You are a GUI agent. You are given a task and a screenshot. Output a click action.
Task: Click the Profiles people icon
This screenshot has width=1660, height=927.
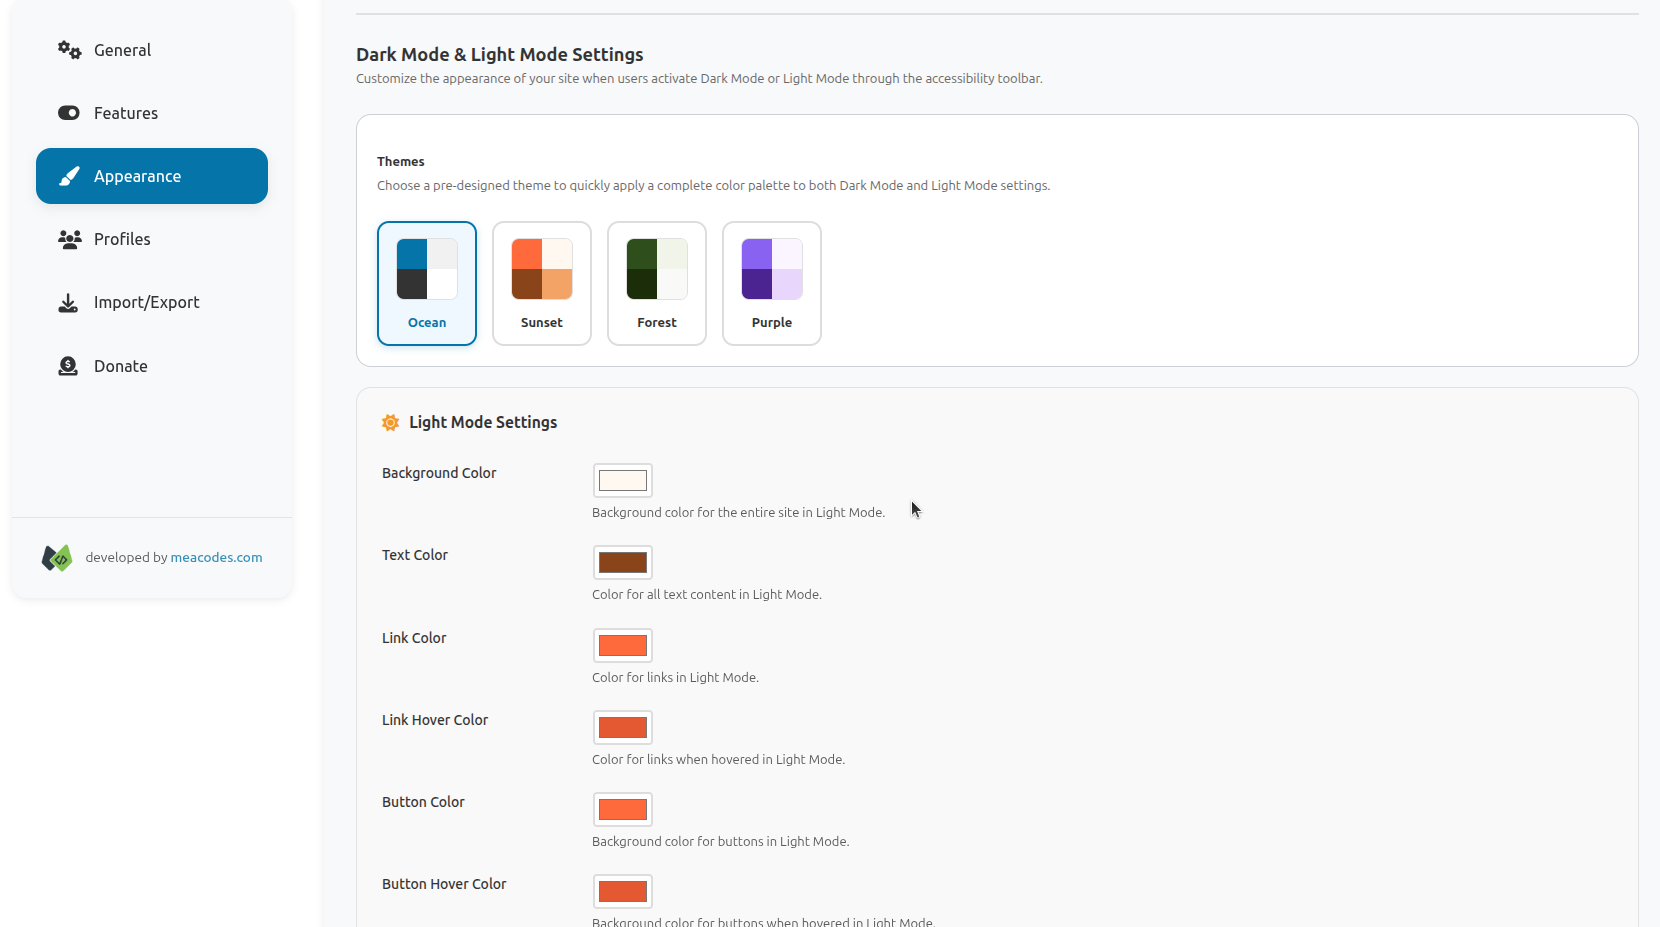point(69,239)
